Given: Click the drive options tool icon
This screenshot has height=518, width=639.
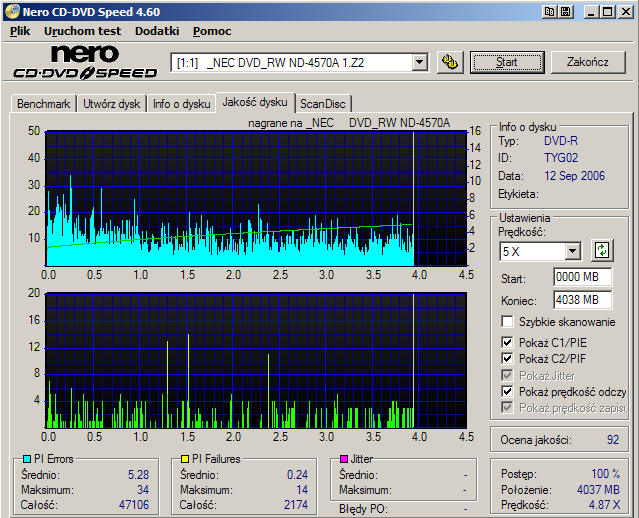Looking at the screenshot, I should coord(450,62).
